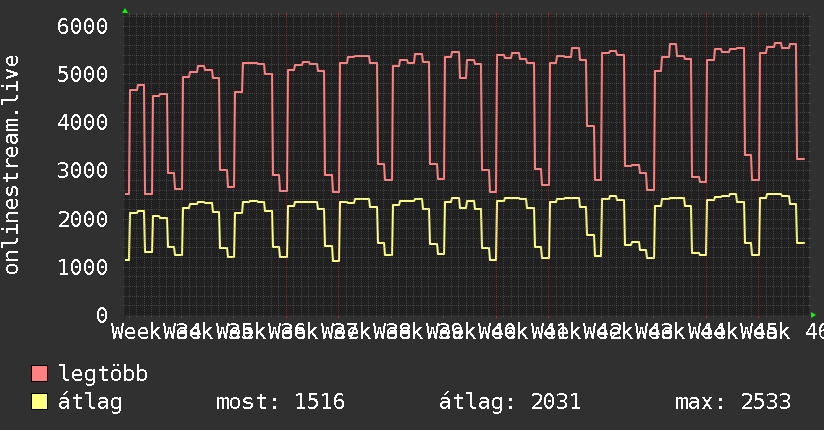This screenshot has height=430, width=824.
Task: Click the 0 y-axis label
Action: [102, 315]
